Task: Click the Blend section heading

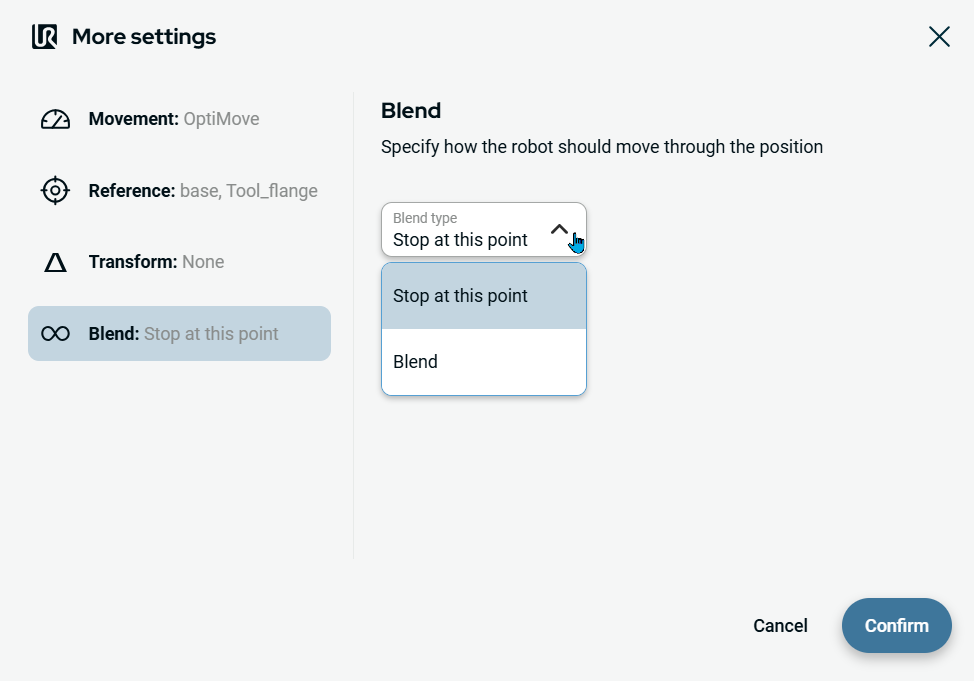Action: click(x=411, y=110)
